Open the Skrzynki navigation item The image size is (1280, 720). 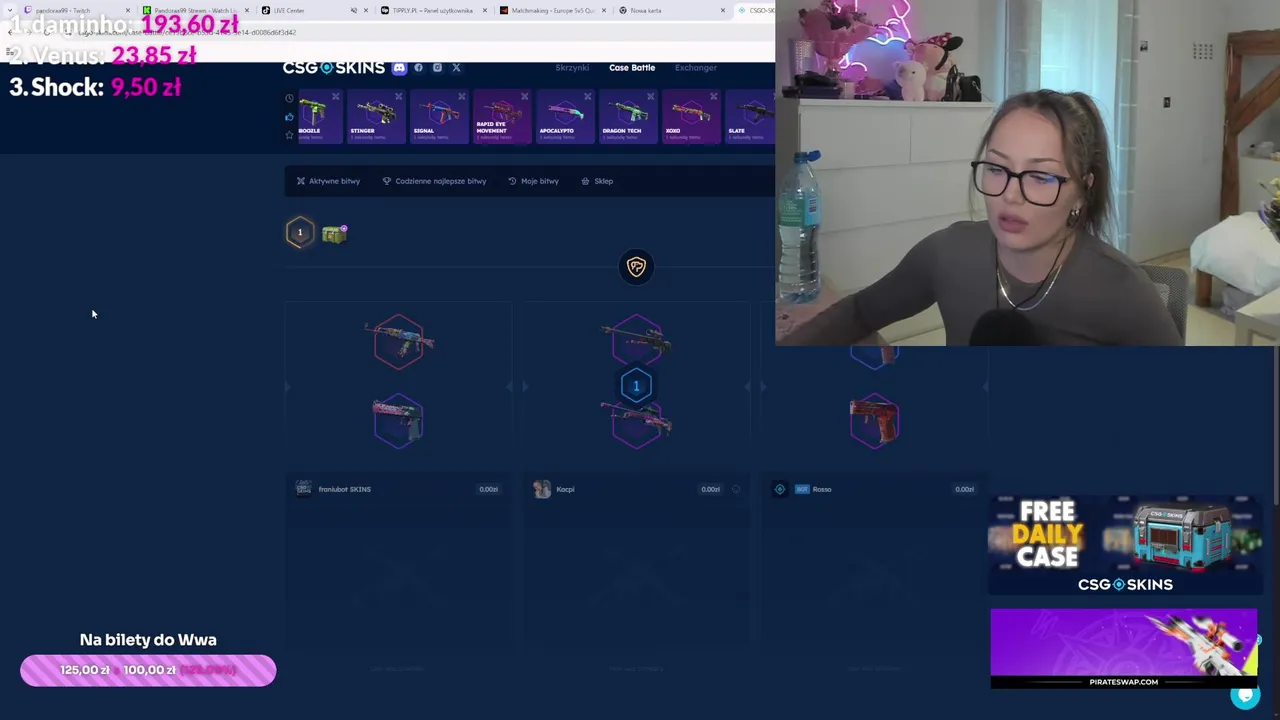572,68
